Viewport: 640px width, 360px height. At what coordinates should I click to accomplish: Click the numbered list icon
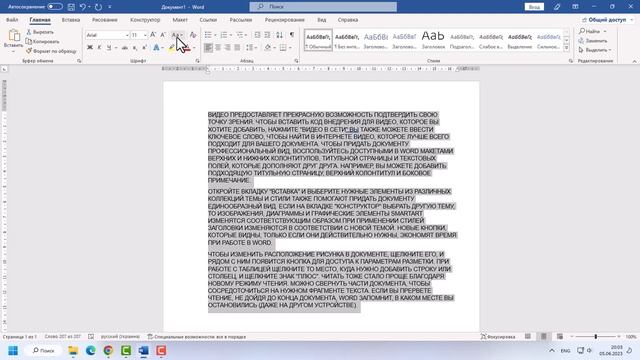click(x=224, y=35)
